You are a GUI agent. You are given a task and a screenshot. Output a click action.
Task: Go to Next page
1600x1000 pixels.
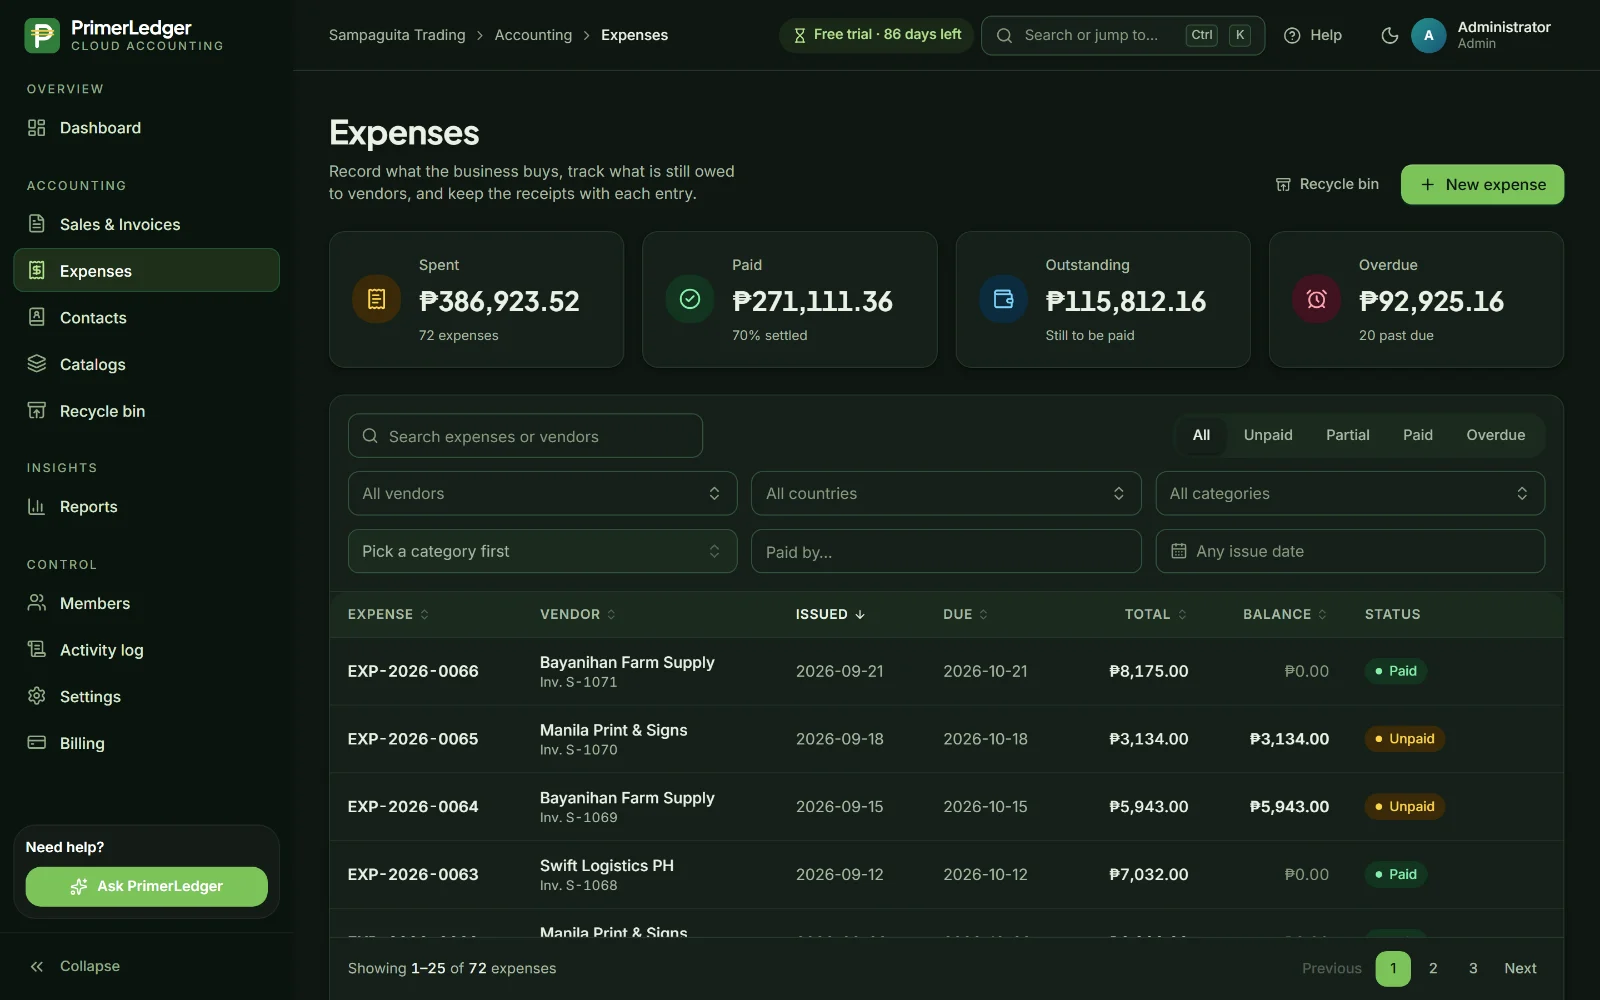tap(1520, 968)
